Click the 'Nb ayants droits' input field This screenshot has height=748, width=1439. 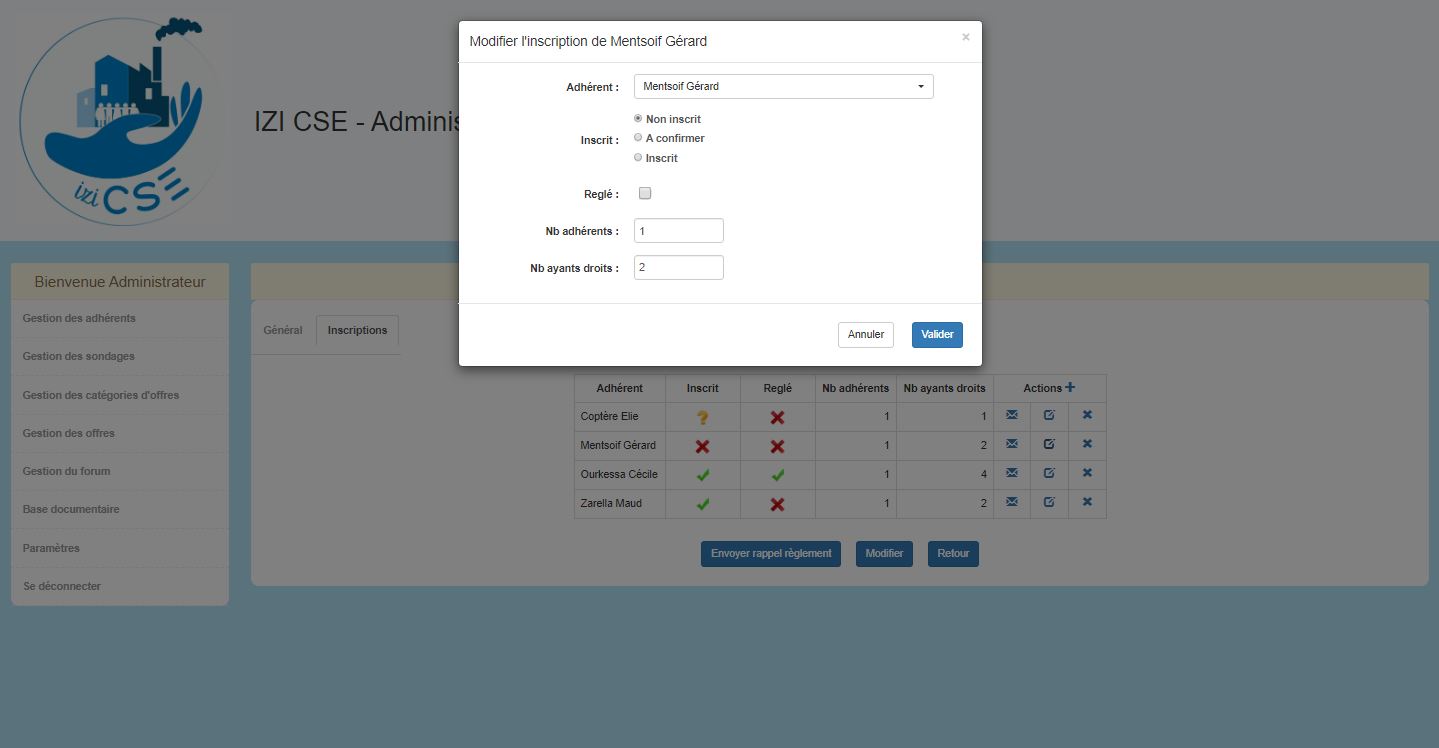pos(678,268)
